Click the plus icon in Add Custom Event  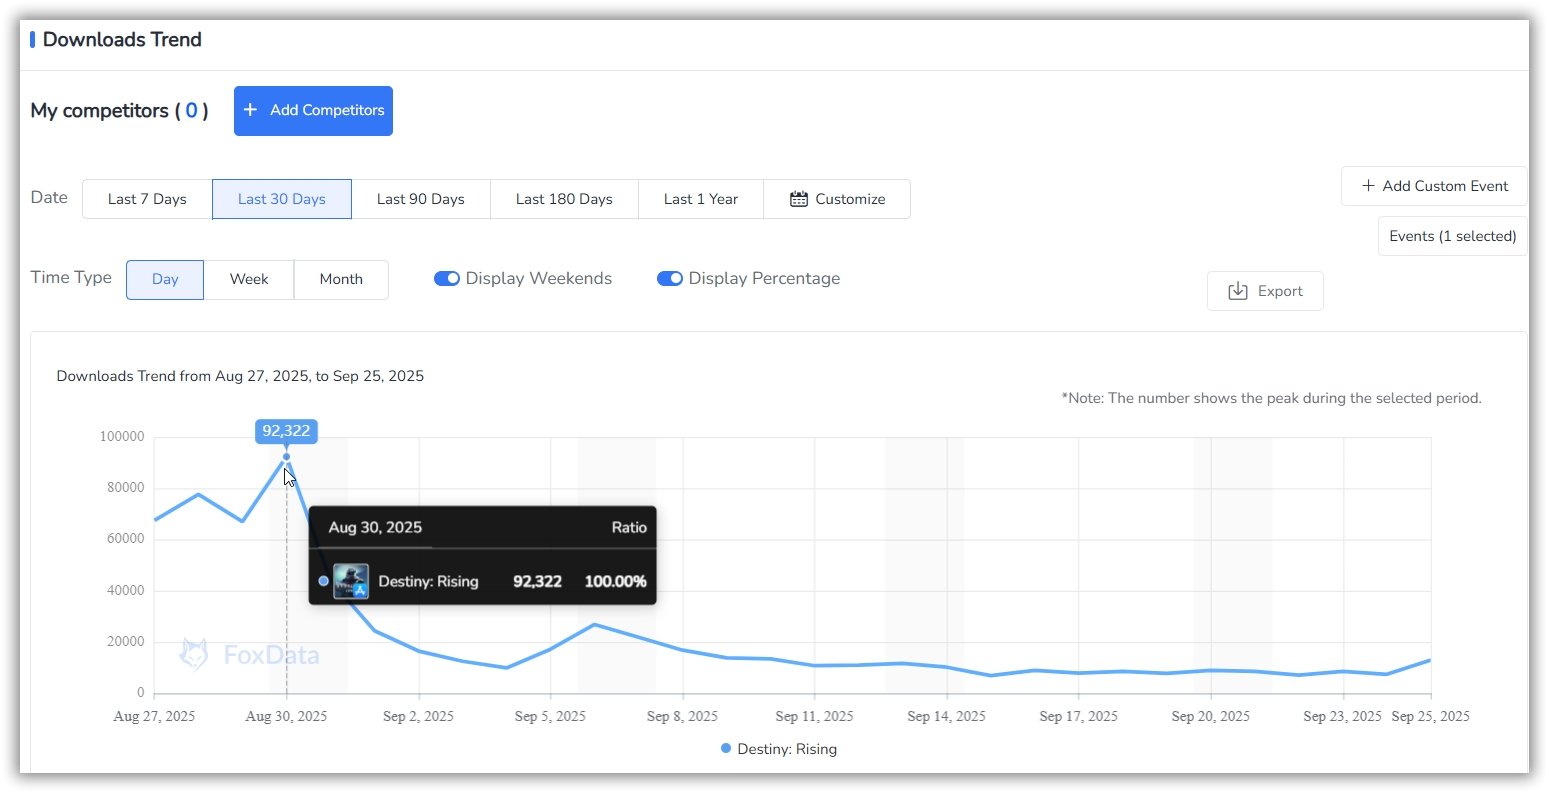point(1368,186)
